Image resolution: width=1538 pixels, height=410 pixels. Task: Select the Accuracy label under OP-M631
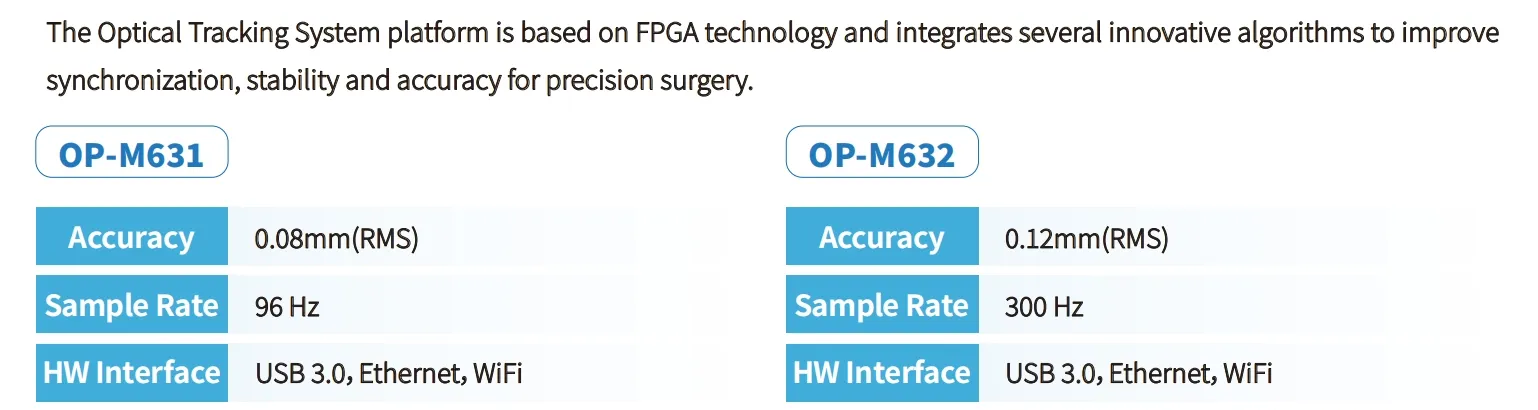pos(131,238)
